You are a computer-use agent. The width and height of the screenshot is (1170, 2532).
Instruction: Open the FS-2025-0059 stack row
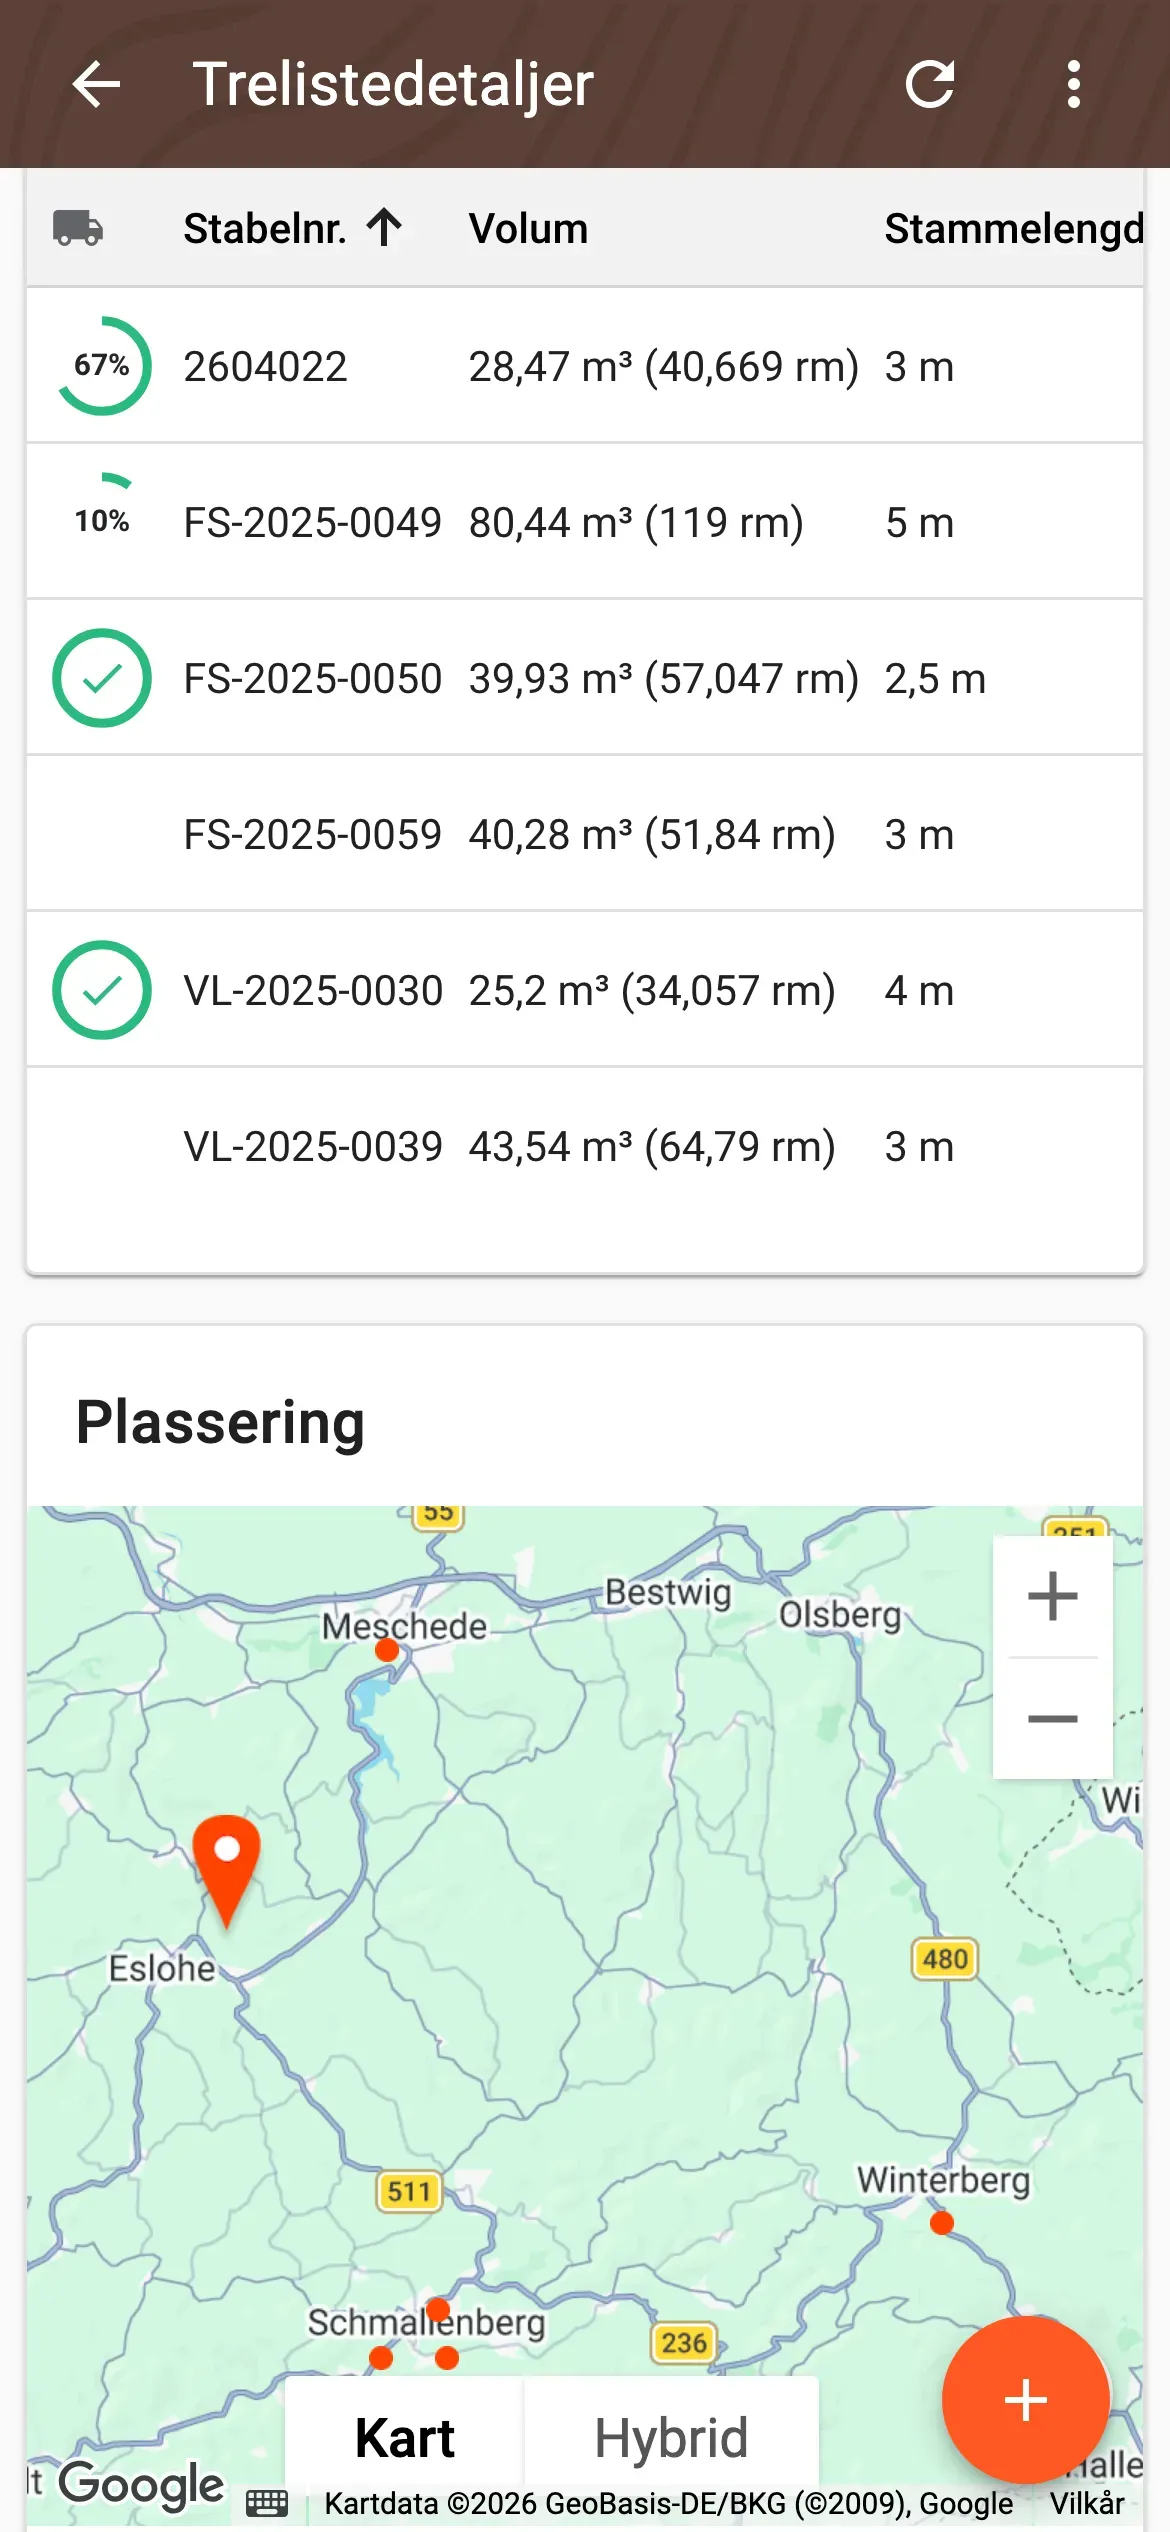point(585,834)
